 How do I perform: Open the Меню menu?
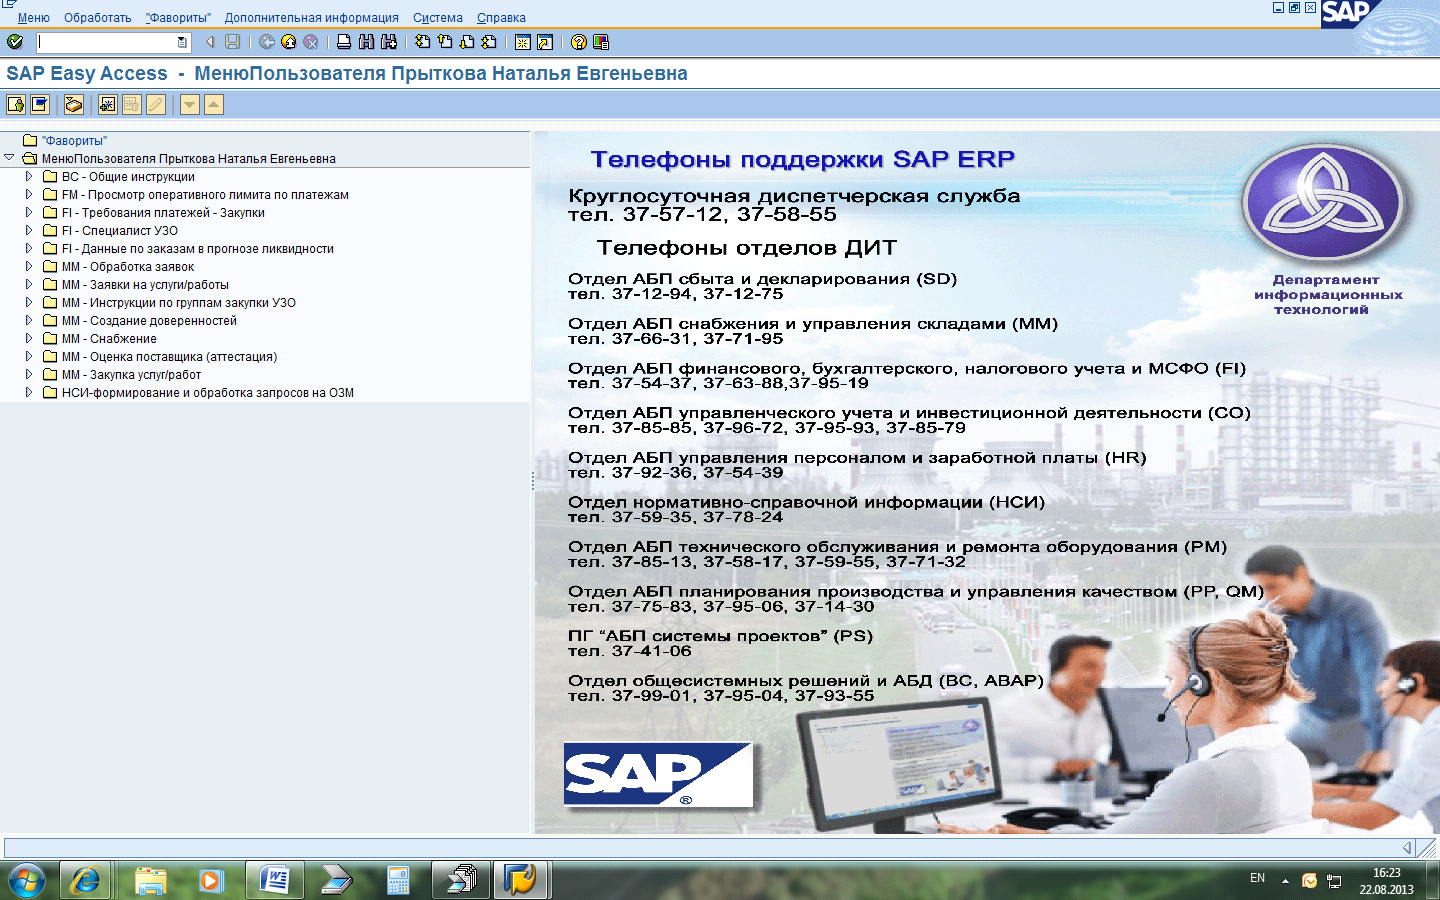tap(33, 18)
